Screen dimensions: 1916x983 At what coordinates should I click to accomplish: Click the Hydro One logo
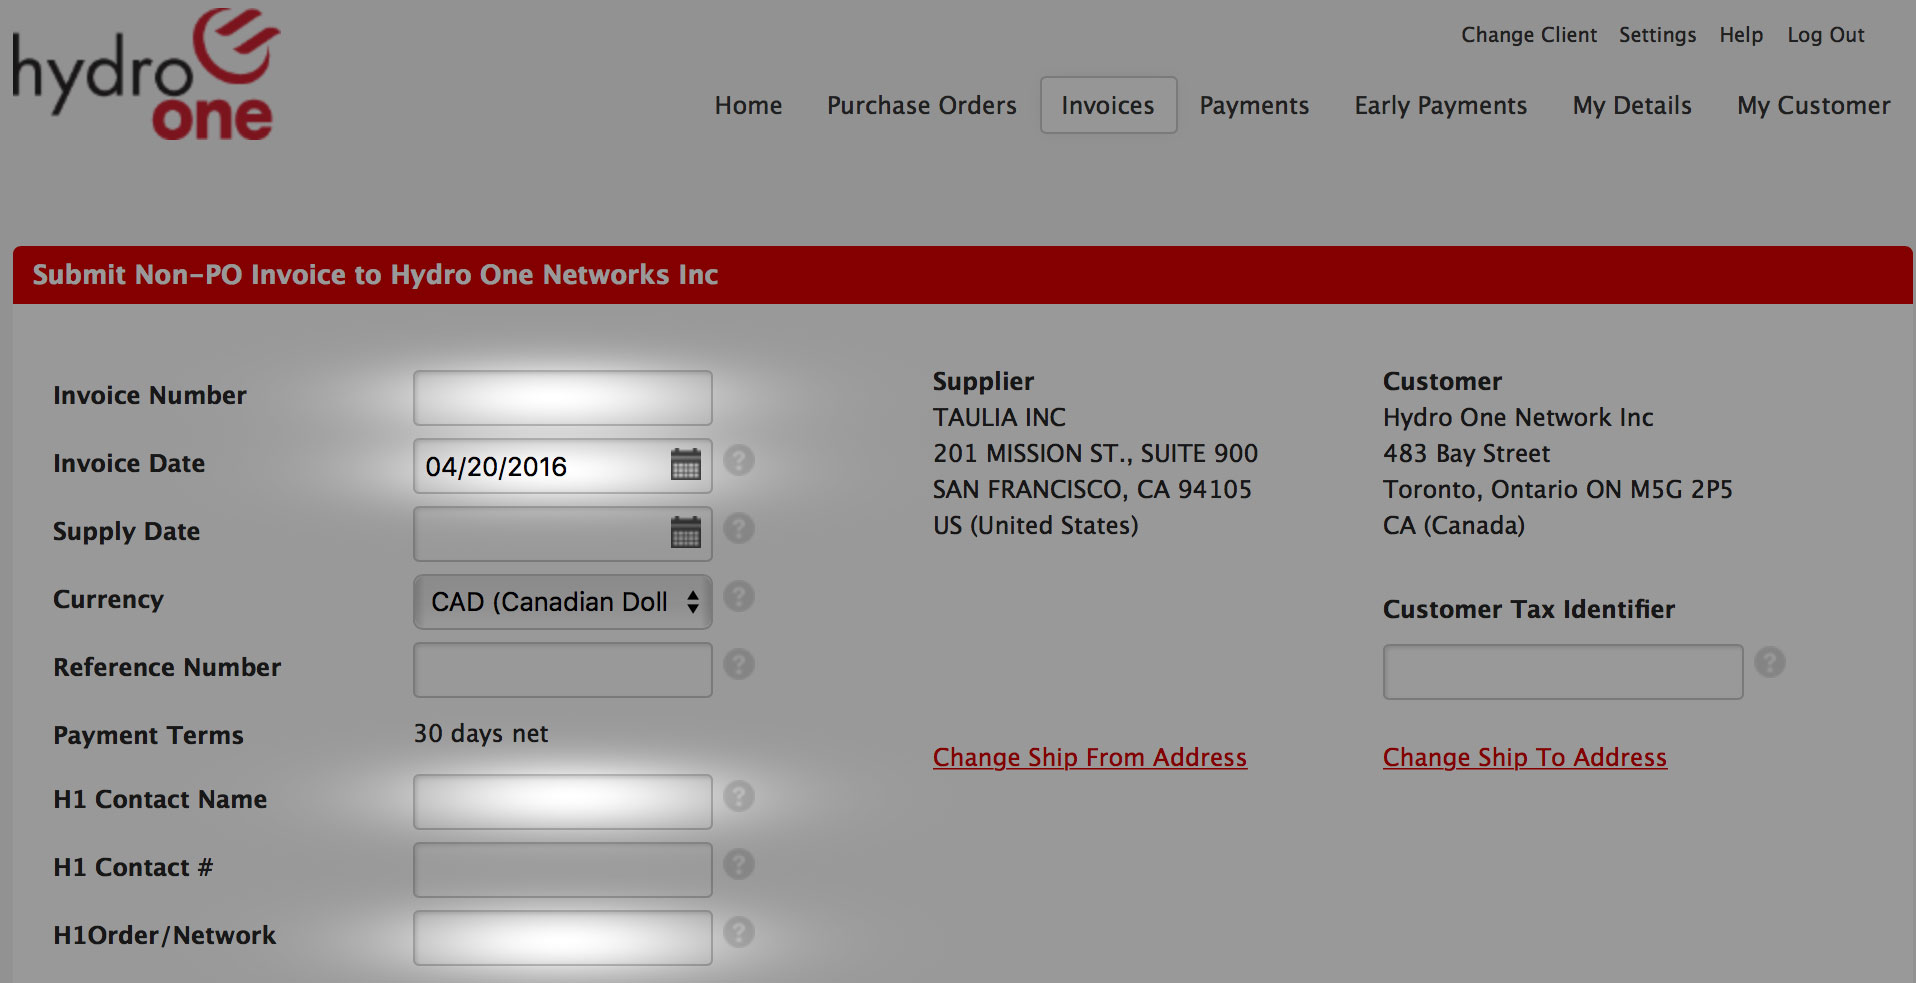click(146, 75)
